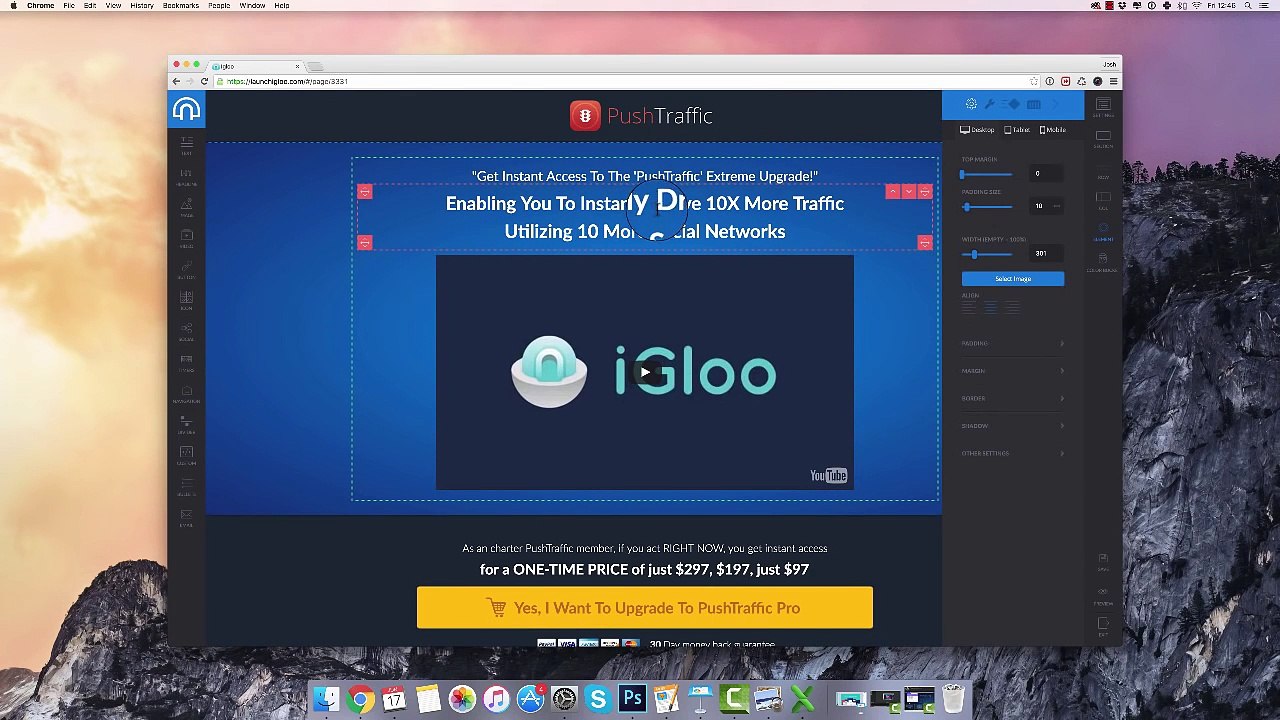Switch to the Section level in the right rail
1280x720 pixels.
coord(1103,139)
